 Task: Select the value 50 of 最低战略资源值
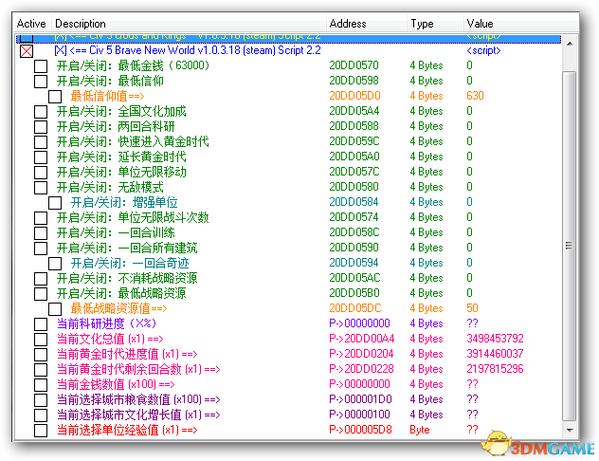[472, 308]
